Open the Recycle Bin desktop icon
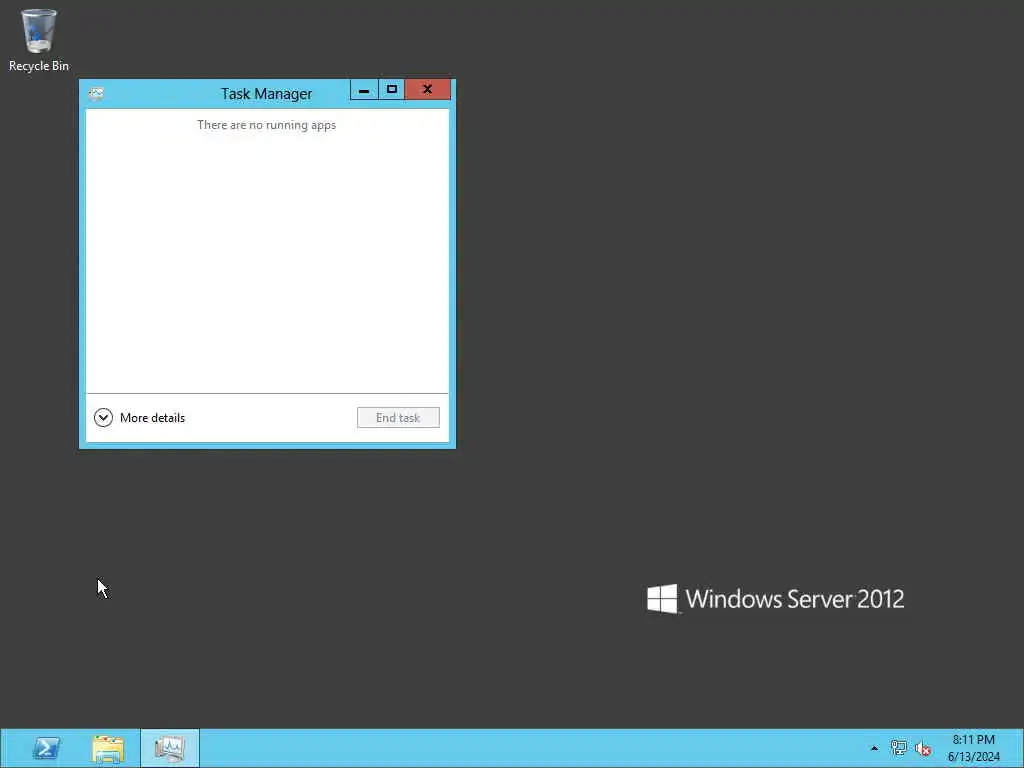Viewport: 1024px width, 768px height. [39, 40]
